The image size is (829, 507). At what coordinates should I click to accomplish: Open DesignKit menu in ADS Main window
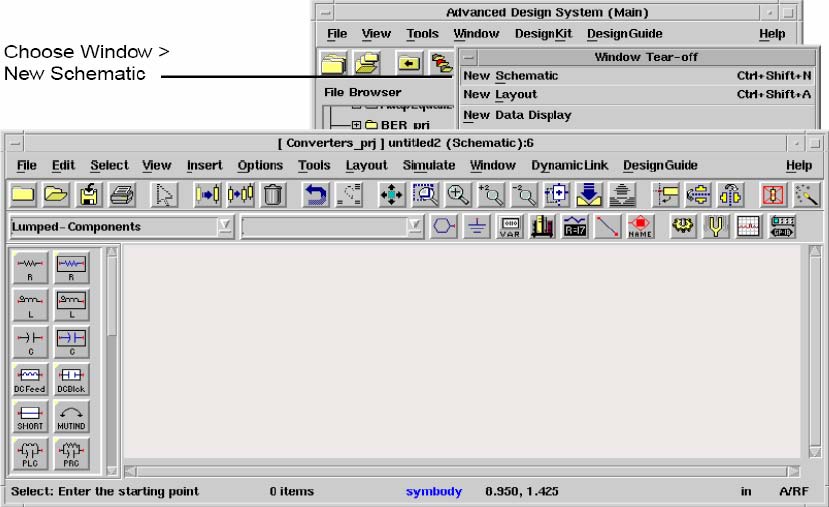click(544, 34)
